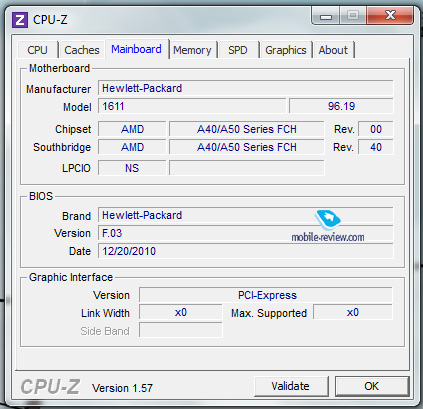
Task: Open the Caches tab
Action: point(82,50)
